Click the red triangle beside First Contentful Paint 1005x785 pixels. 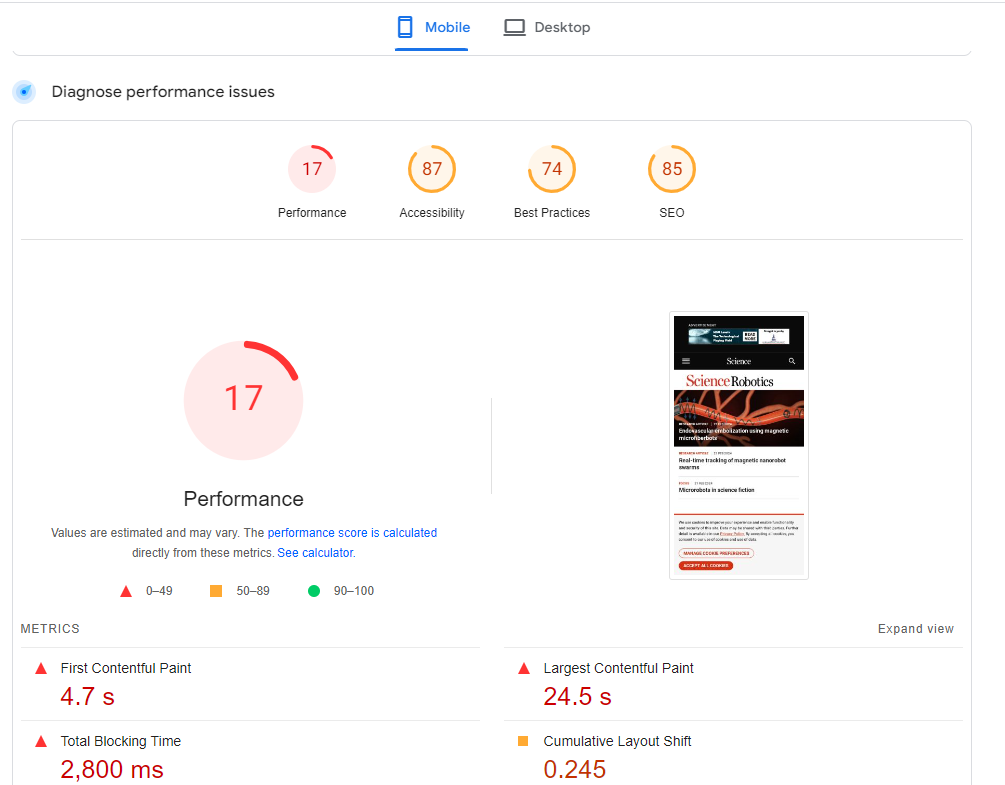[39, 667]
